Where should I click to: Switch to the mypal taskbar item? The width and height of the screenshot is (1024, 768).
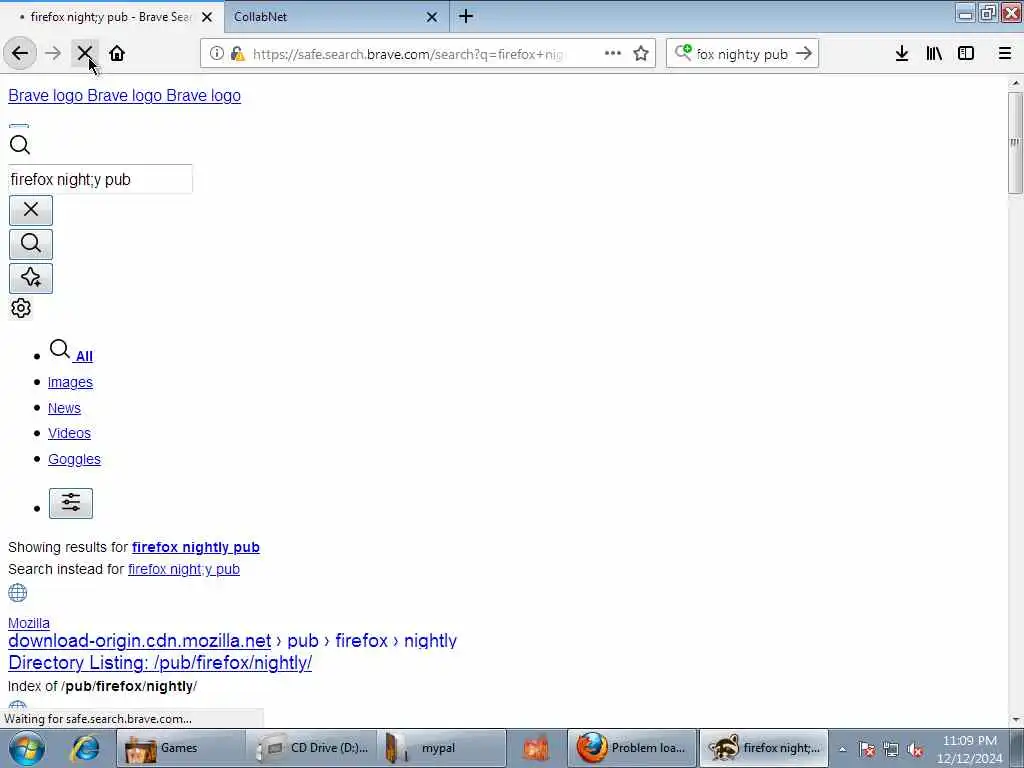point(443,748)
